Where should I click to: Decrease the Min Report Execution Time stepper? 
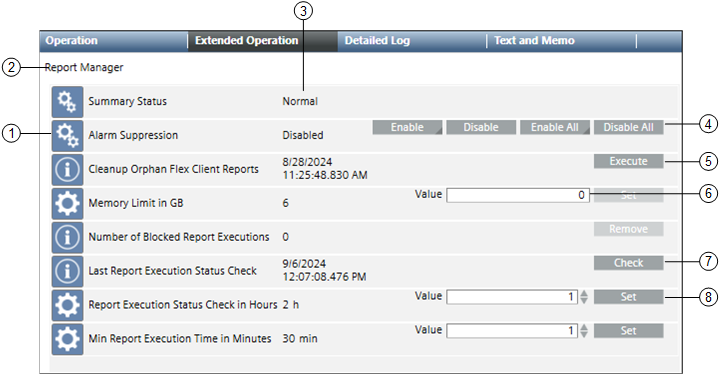584,334
